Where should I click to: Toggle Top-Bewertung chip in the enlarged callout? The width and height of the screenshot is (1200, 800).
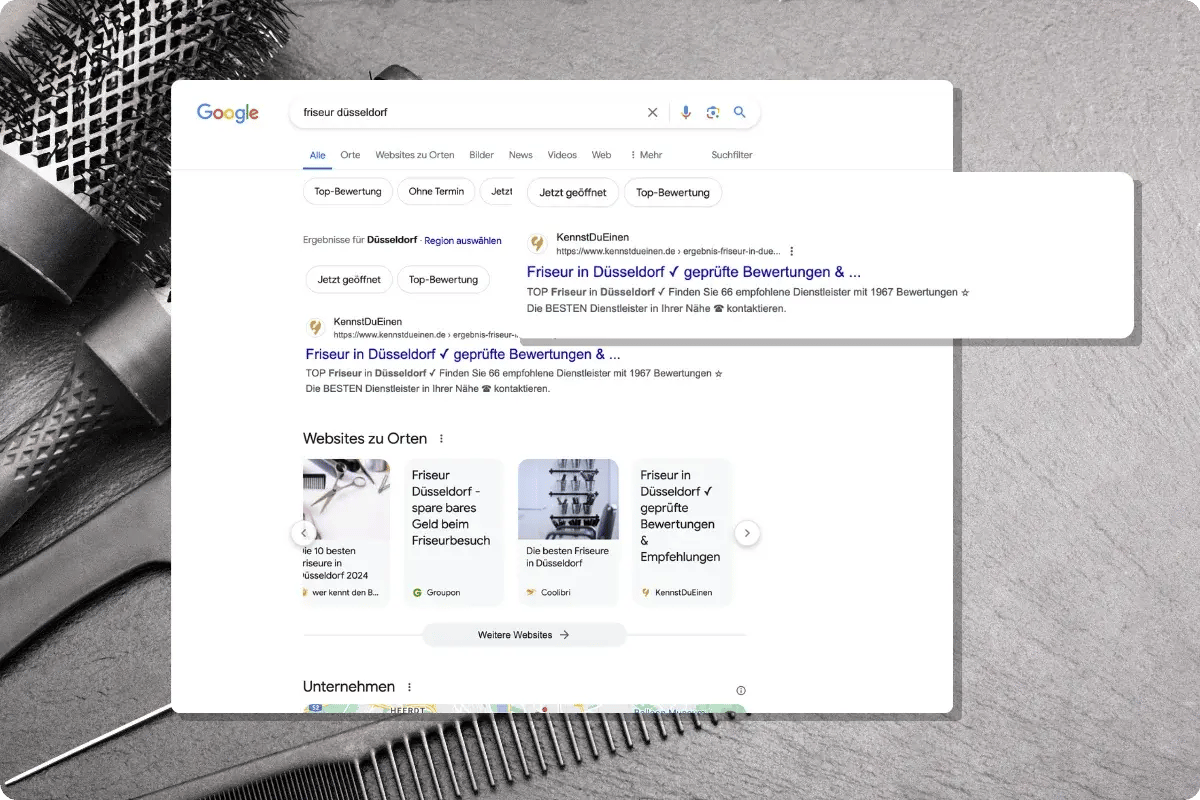click(x=673, y=193)
